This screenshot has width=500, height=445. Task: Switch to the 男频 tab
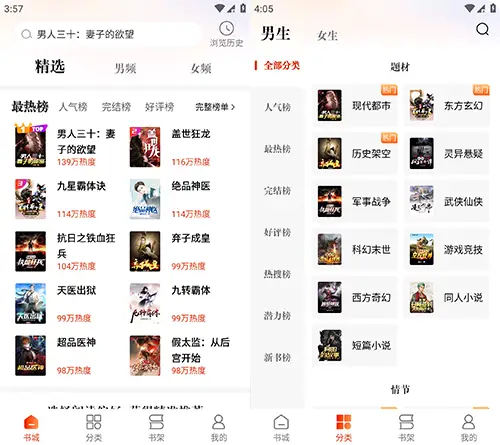pyautogui.click(x=125, y=68)
